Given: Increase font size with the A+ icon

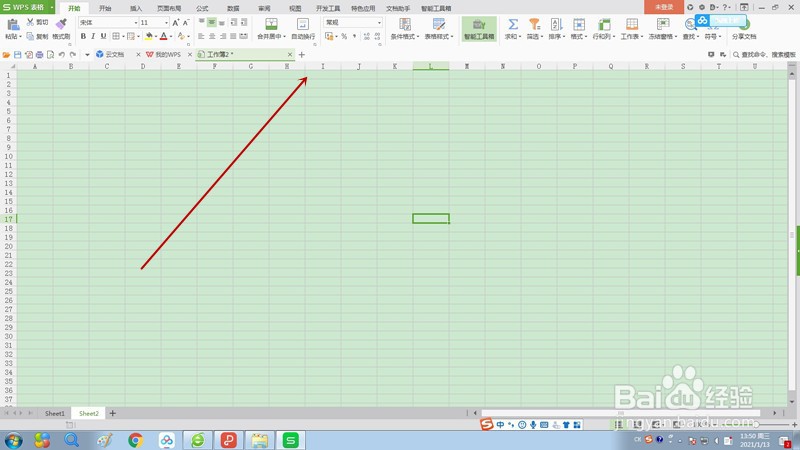Looking at the screenshot, I should coord(176,22).
